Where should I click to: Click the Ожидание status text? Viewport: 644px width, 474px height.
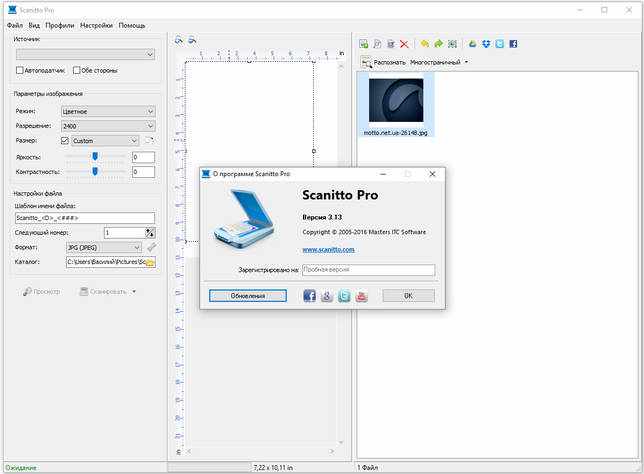(21, 467)
